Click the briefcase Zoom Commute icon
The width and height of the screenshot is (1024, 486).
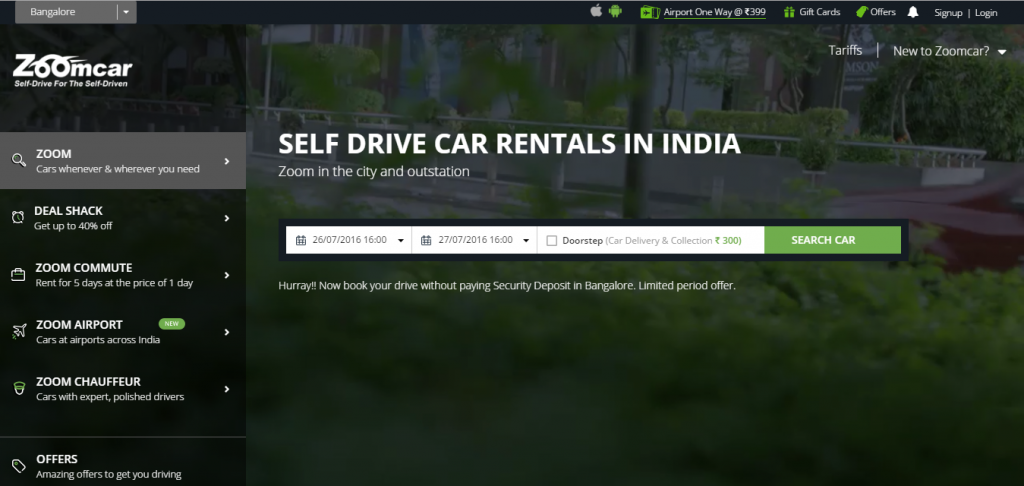18,275
